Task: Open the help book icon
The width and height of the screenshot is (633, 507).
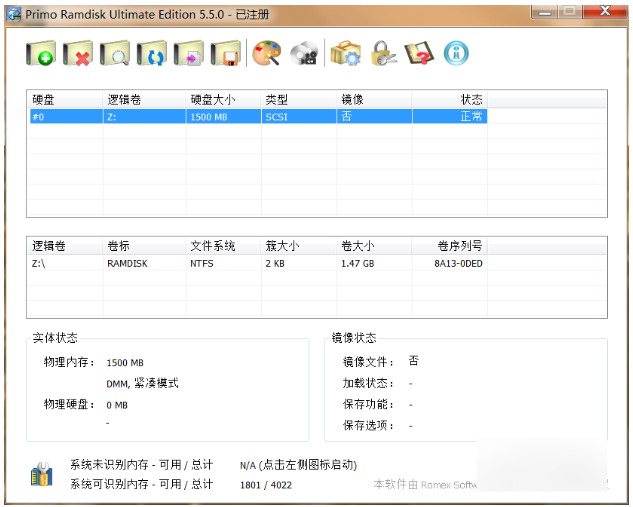Action: click(x=419, y=53)
